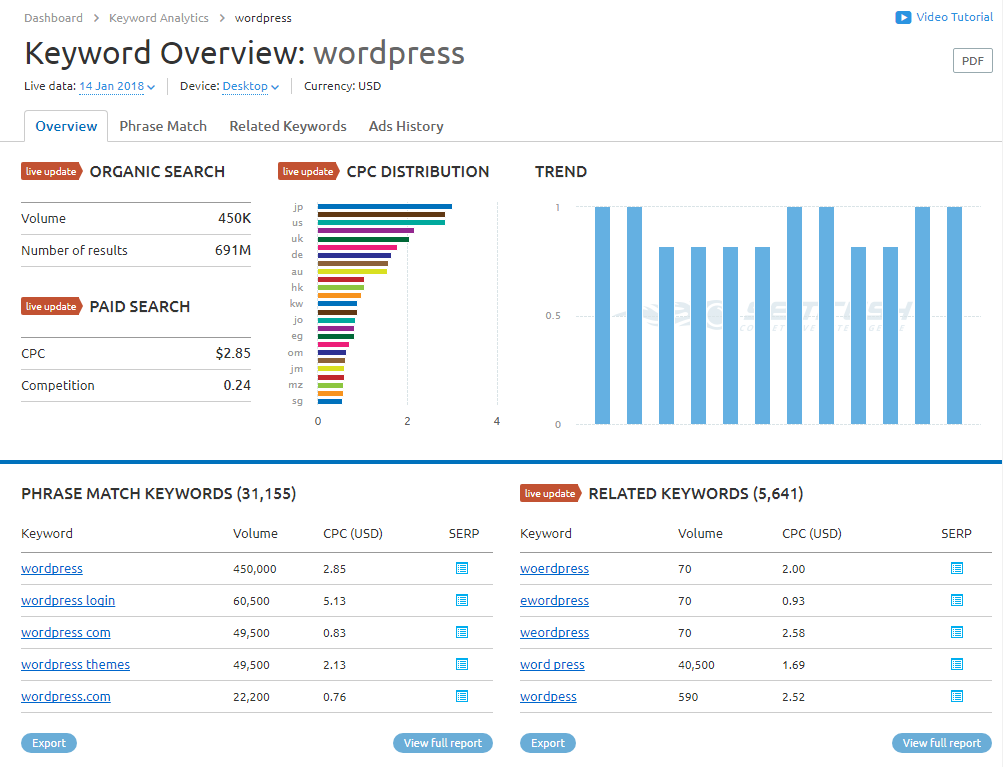Viewport: 1003px width, 767px height.
Task: Open the ewordpress related keyword
Action: point(555,600)
